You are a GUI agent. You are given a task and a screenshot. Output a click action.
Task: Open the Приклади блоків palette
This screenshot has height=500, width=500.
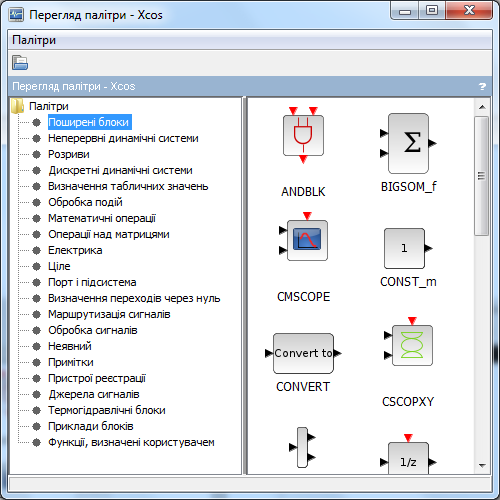[x=91, y=426]
